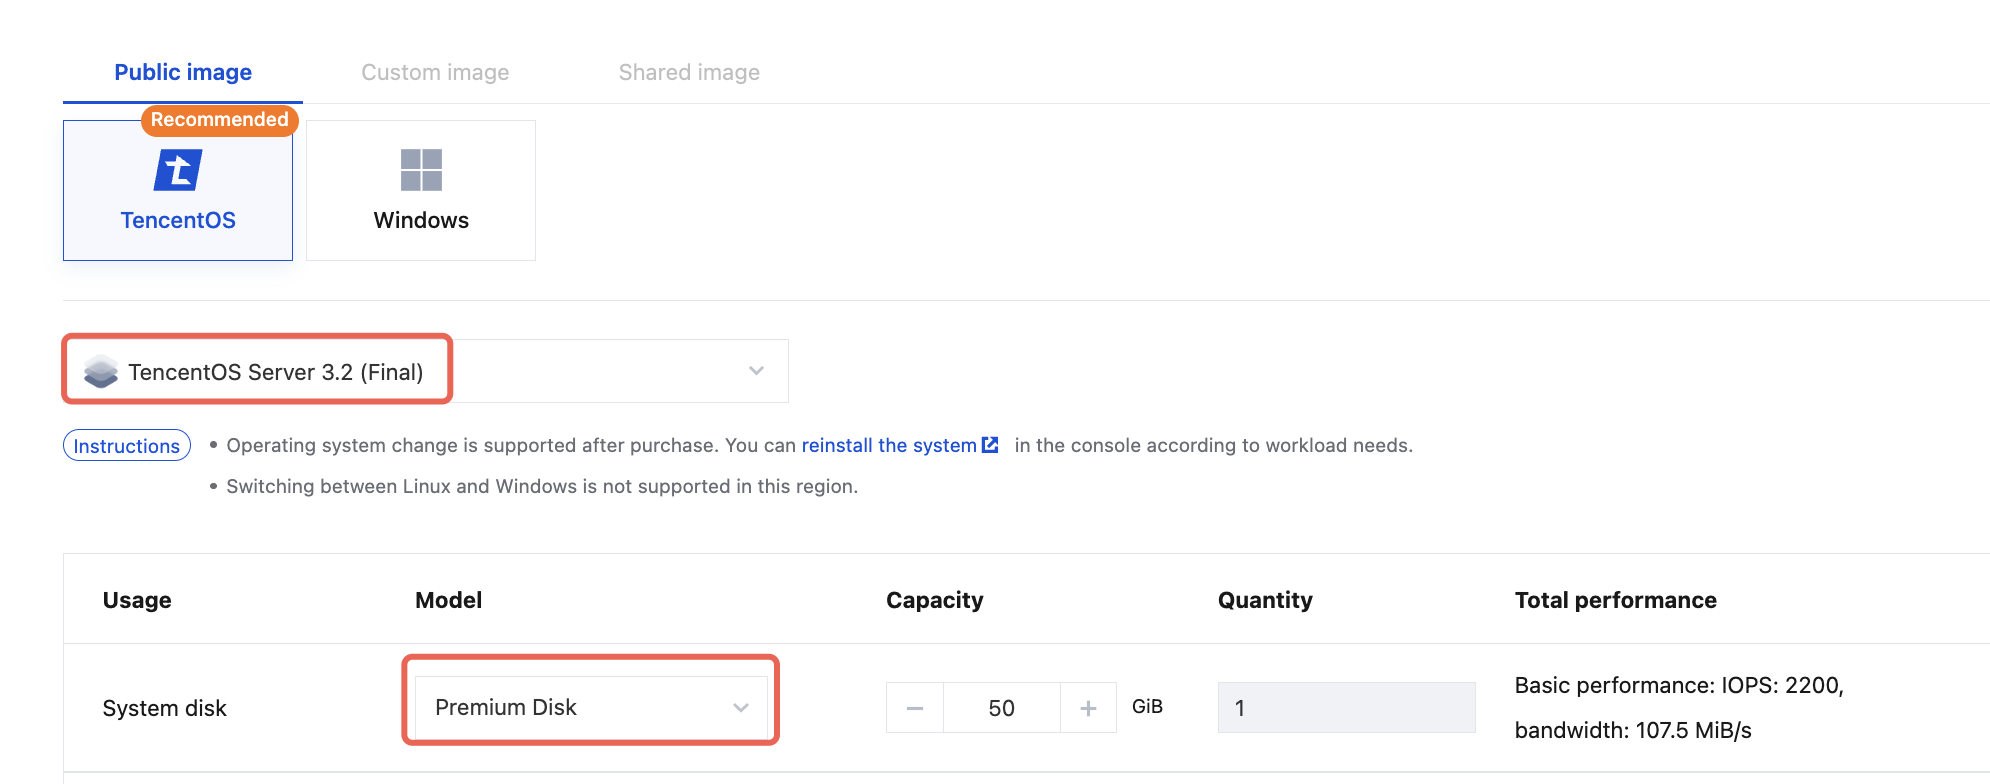Expand the OS version dropdown chevron

(756, 371)
